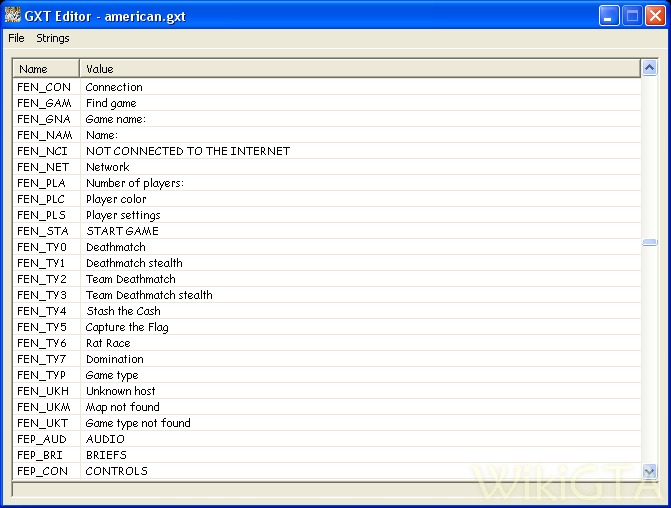Viewport: 671px width, 508px height.
Task: Select the FEN_NAM row name
Action: 45,135
